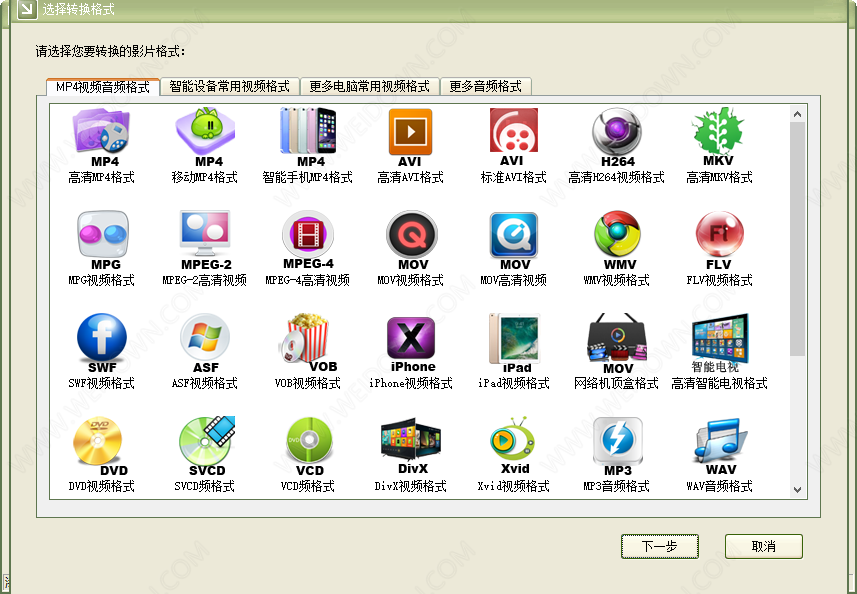Select the iPhone视频格式 X icon

[411, 337]
